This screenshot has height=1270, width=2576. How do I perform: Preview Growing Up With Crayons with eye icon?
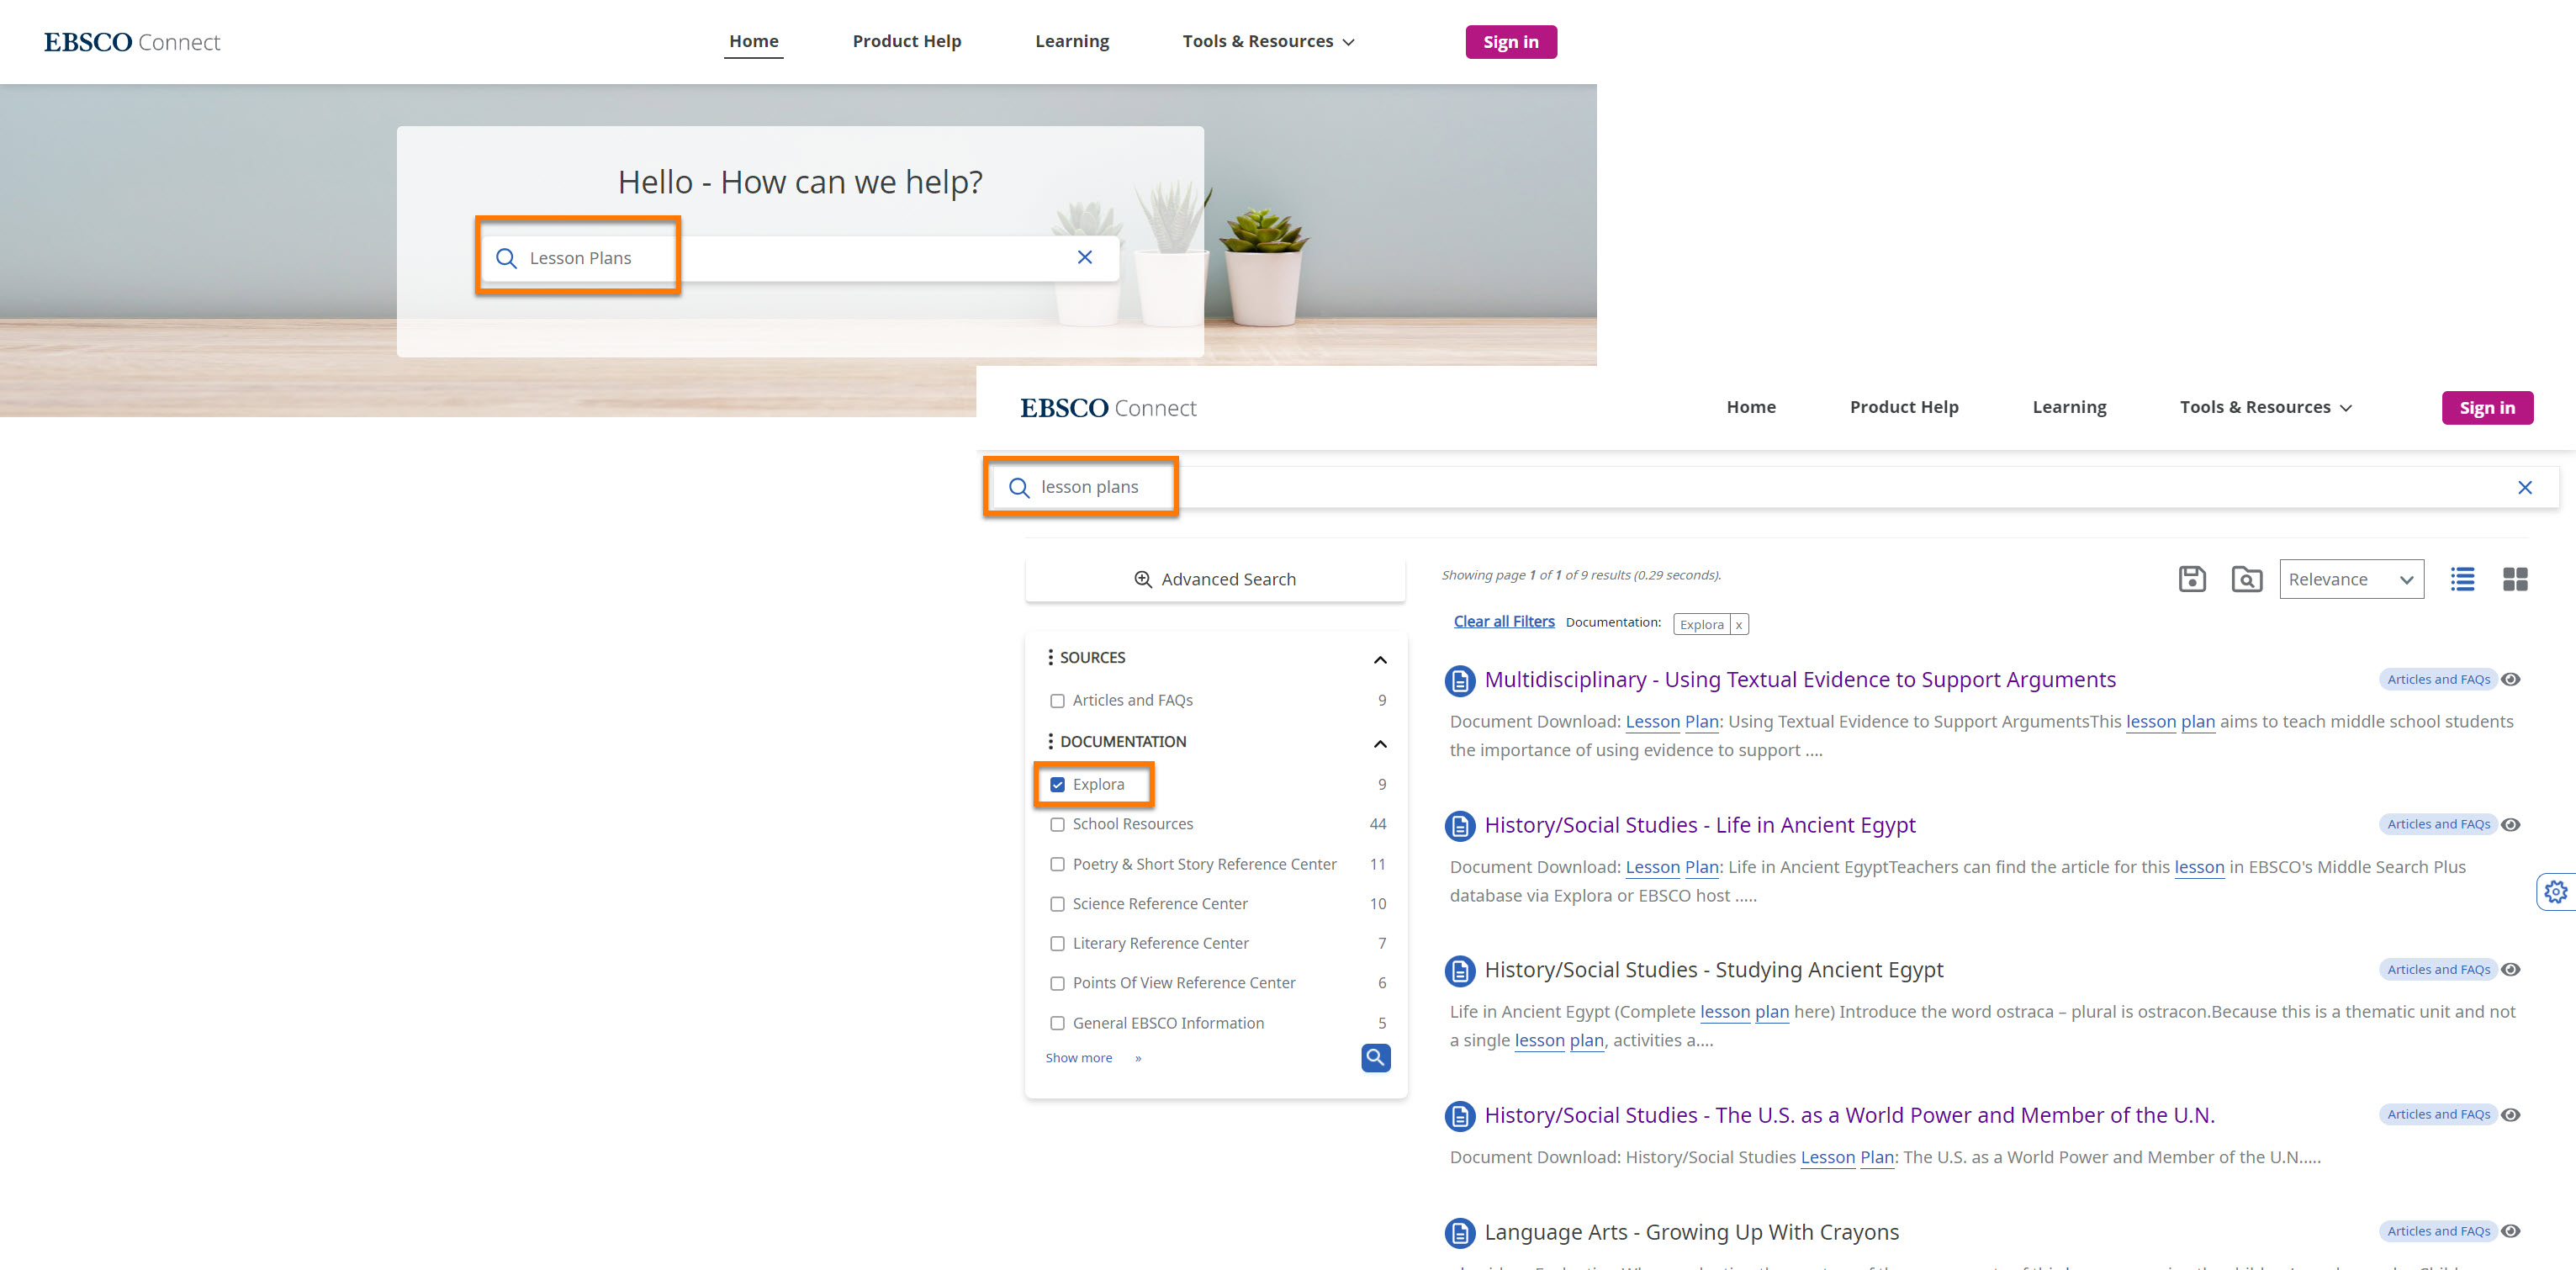2510,1231
